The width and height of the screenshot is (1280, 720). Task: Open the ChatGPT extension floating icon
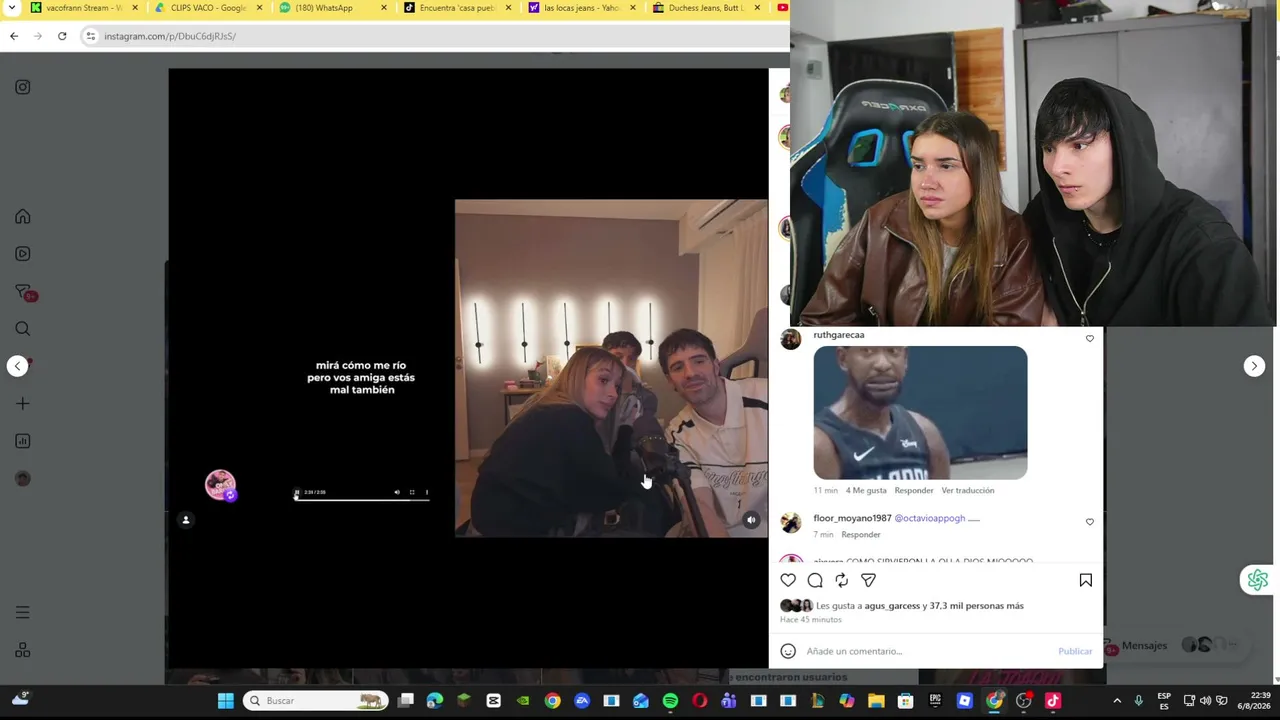[1257, 580]
